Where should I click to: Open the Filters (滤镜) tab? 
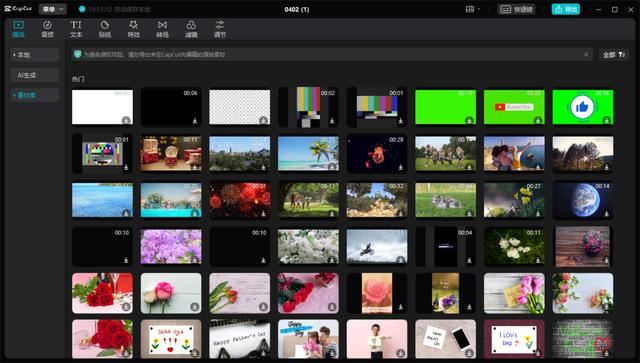191,29
